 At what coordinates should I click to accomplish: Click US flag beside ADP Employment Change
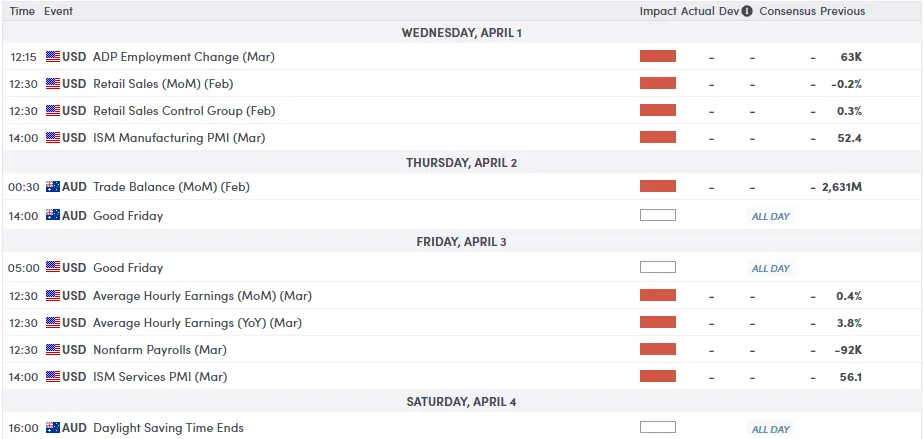pos(53,57)
